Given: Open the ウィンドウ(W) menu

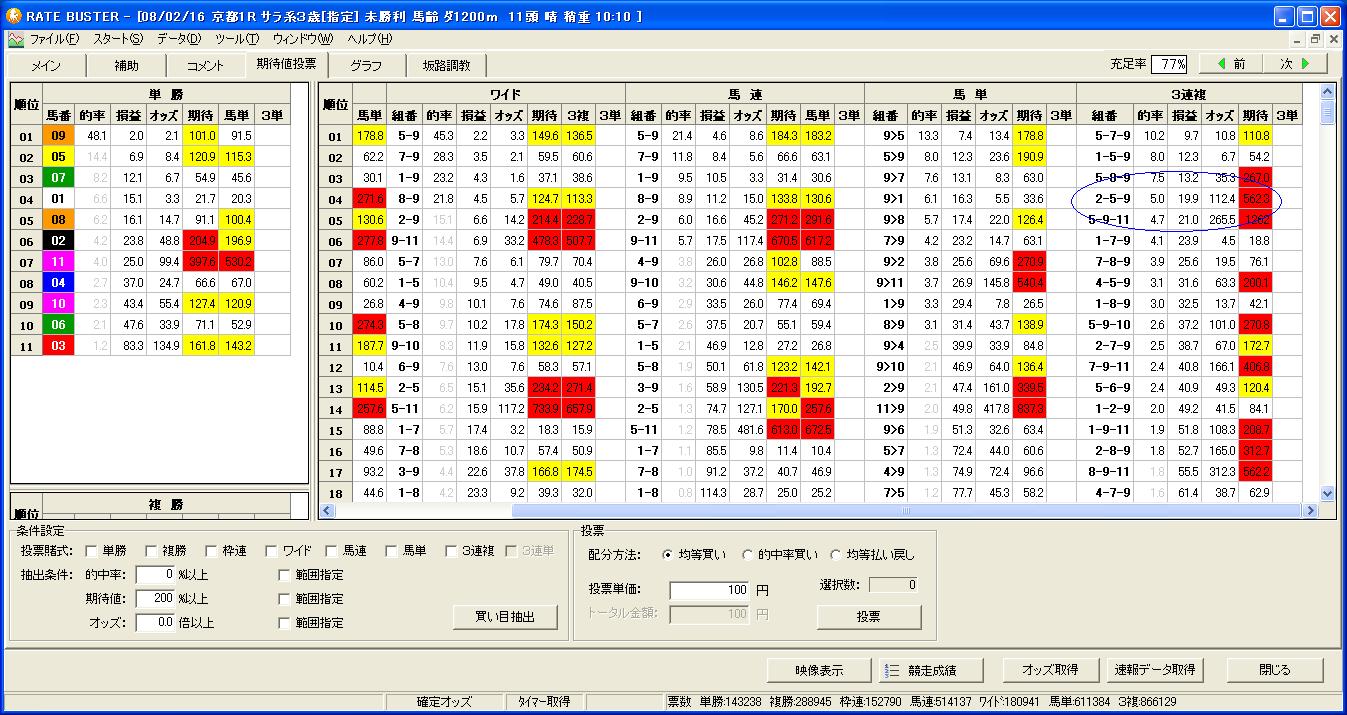Looking at the screenshot, I should tap(303, 39).
